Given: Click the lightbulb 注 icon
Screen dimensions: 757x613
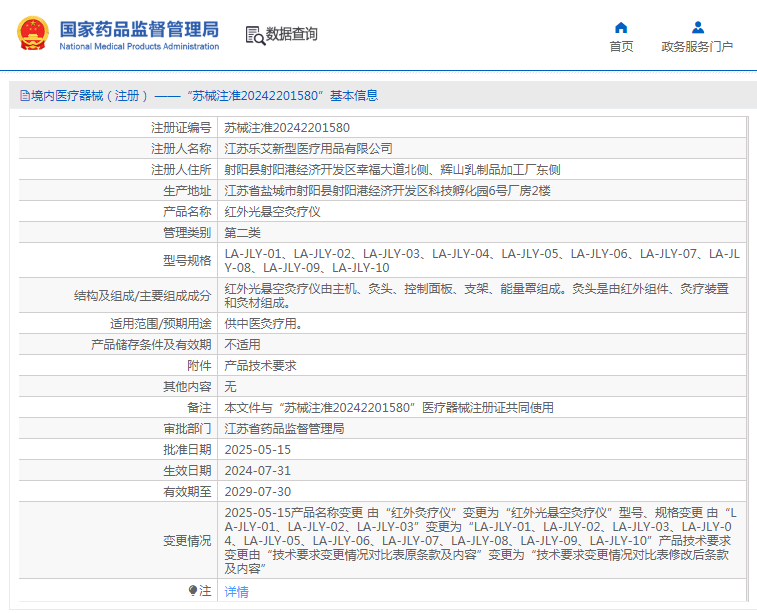Looking at the screenshot, I should point(193,590).
